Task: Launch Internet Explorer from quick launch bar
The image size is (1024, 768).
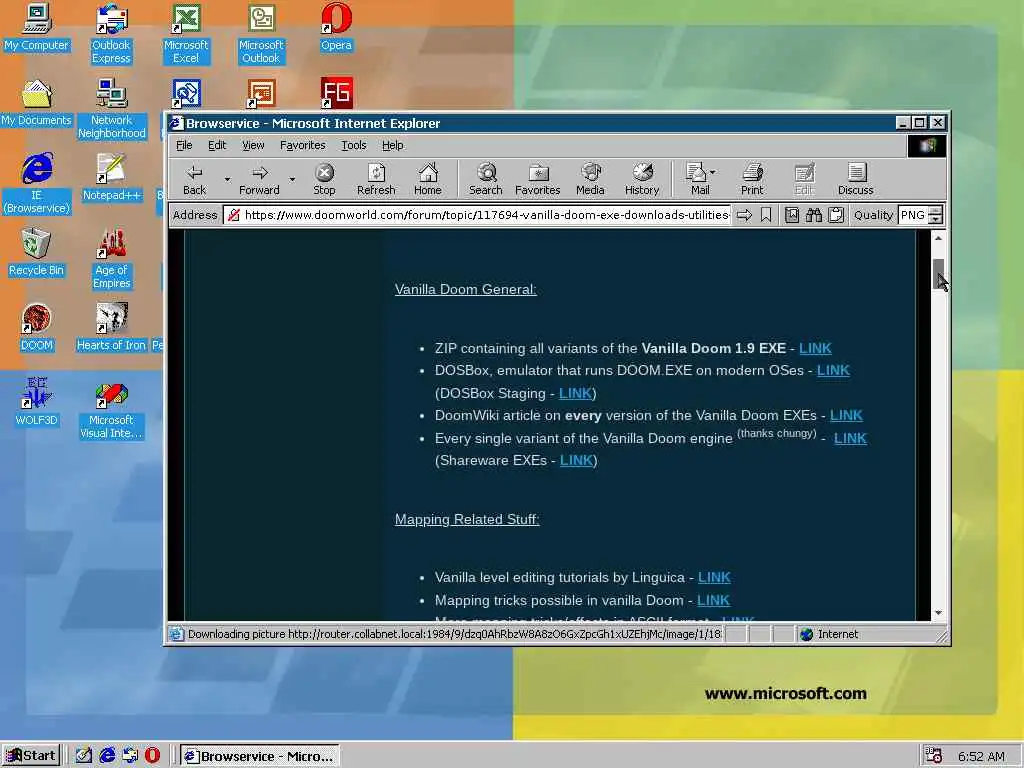Action: pos(107,756)
